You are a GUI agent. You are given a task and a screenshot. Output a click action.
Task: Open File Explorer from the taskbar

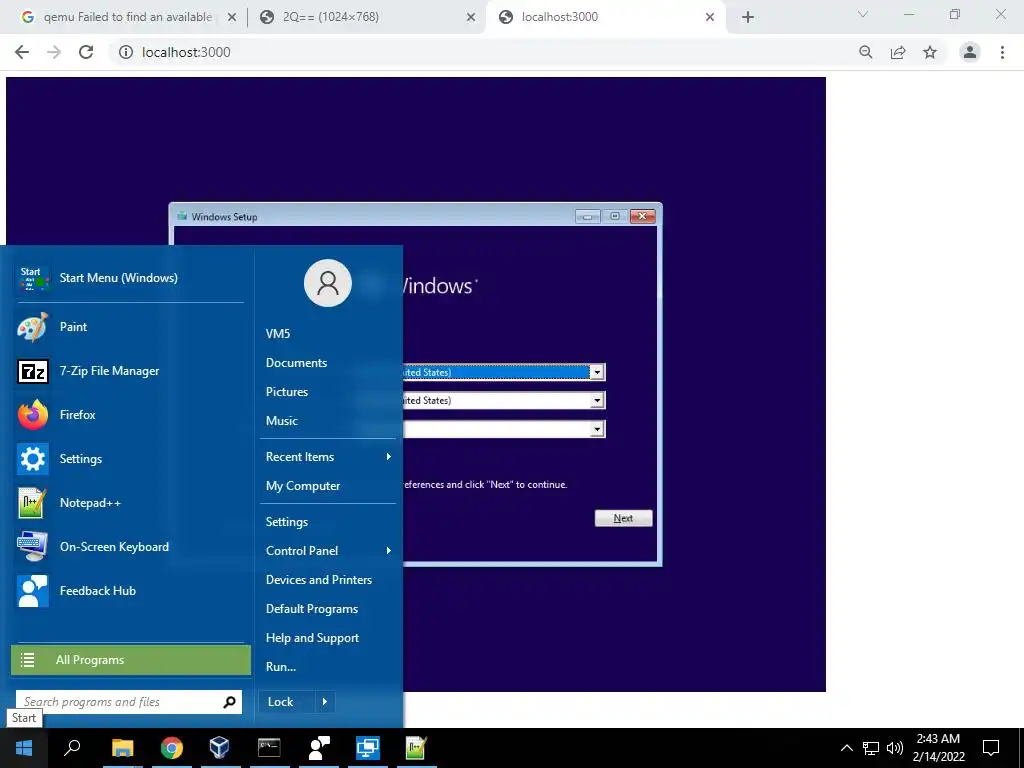(122, 748)
